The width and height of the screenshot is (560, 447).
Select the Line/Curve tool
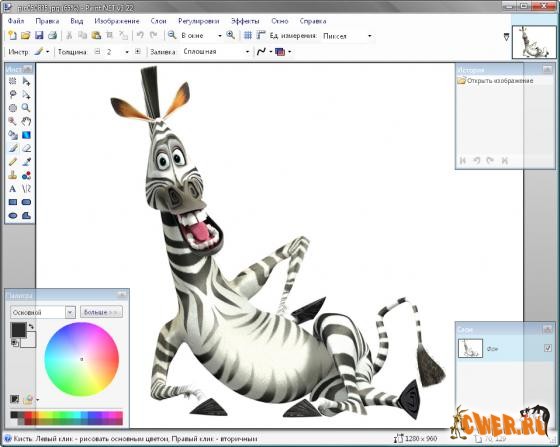26,189
